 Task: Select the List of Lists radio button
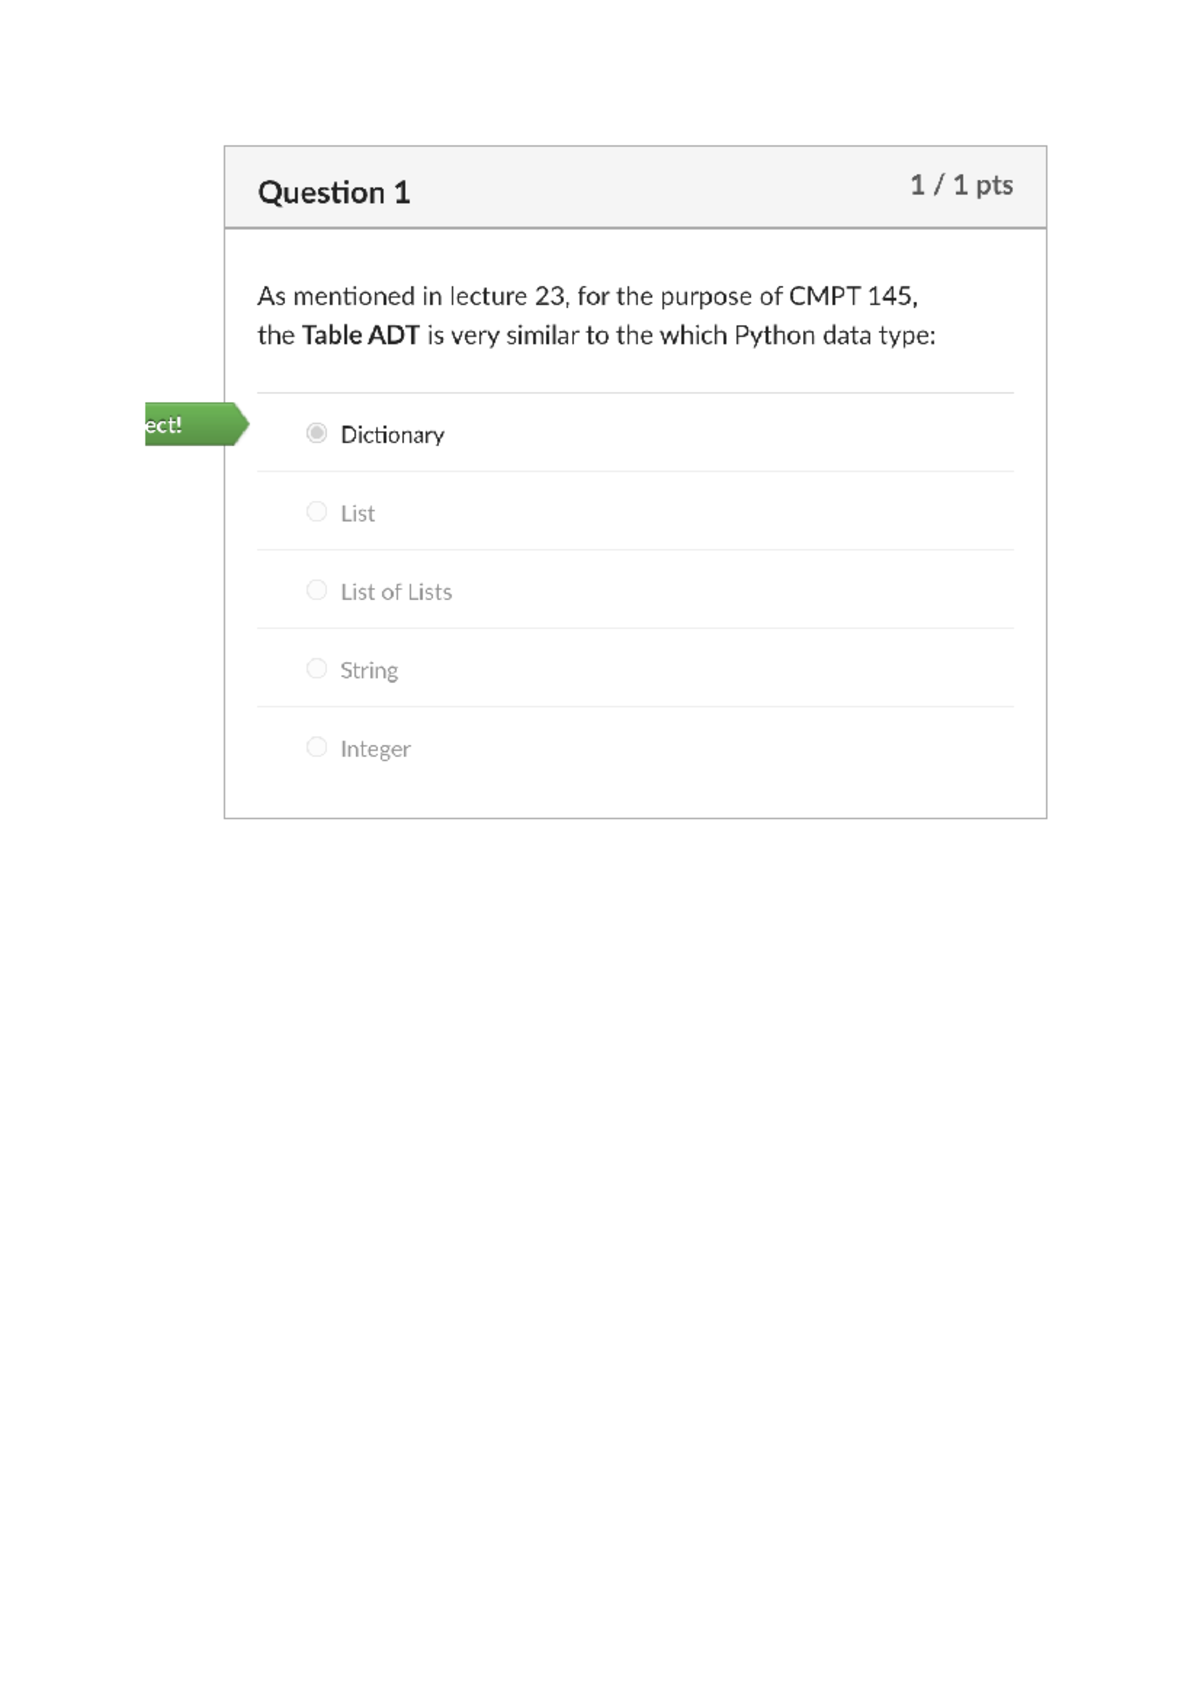coord(316,590)
